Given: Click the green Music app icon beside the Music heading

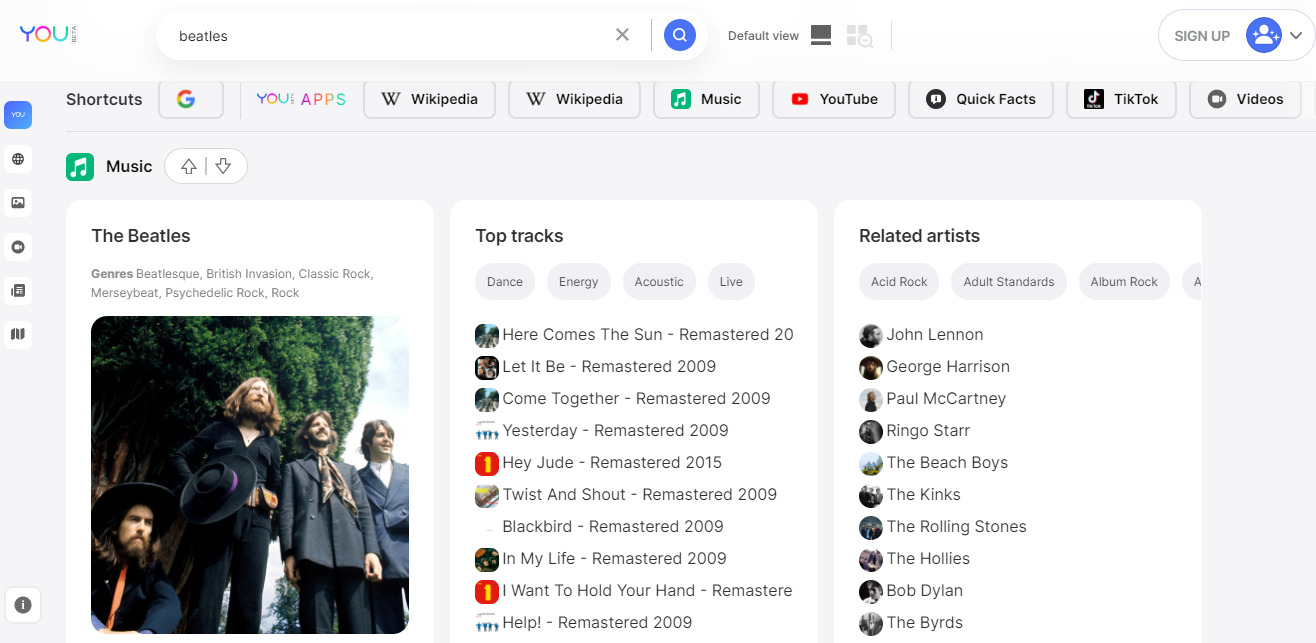Looking at the screenshot, I should 80,166.
